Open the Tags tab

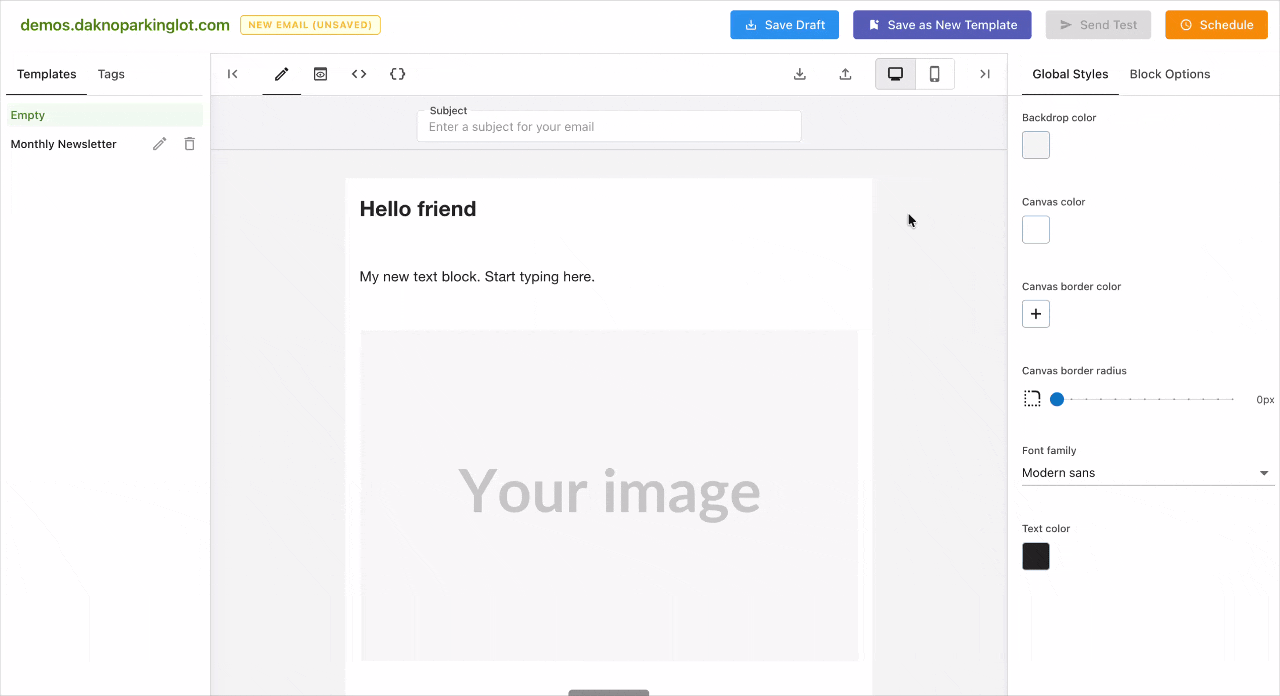111,74
